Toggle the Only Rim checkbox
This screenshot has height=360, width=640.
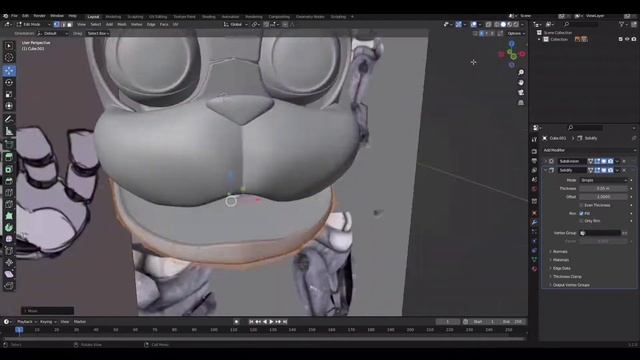point(581,221)
